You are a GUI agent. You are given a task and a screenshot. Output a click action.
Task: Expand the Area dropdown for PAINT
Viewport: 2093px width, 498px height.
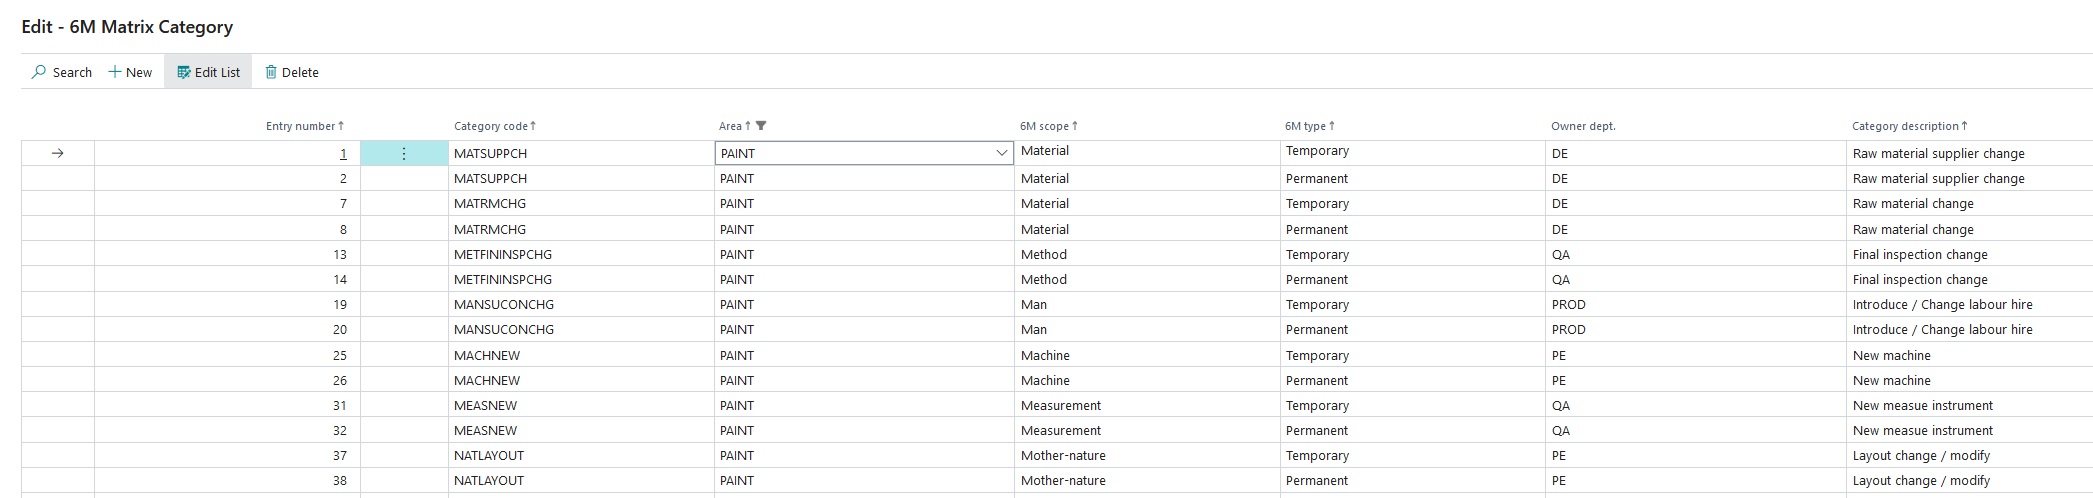[x=1001, y=154]
